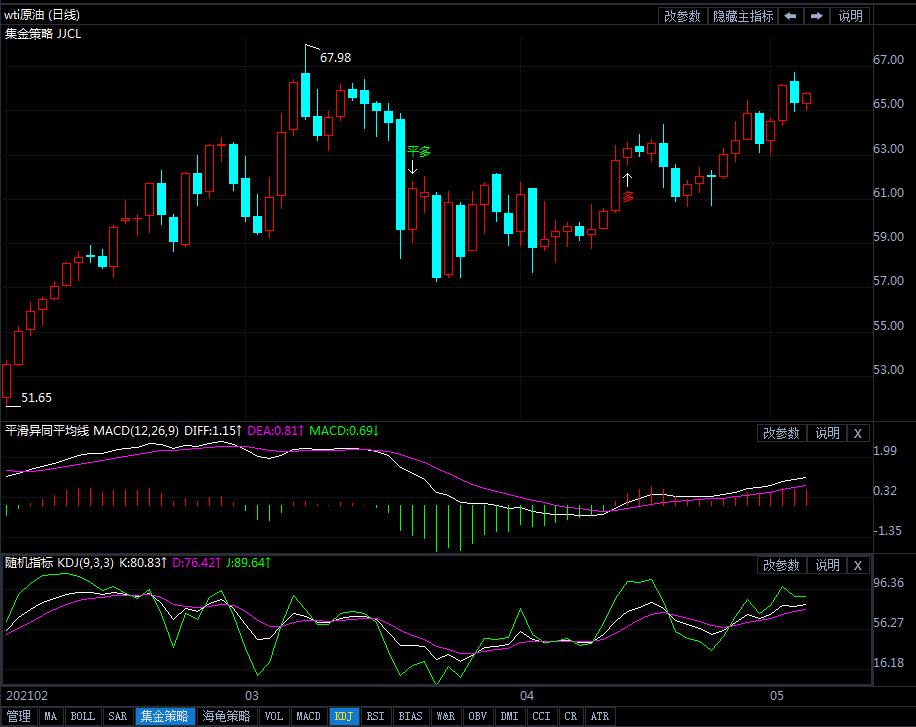916x727 pixels.
Task: Click the right arrow icon in top toolbar
Action: (817, 16)
